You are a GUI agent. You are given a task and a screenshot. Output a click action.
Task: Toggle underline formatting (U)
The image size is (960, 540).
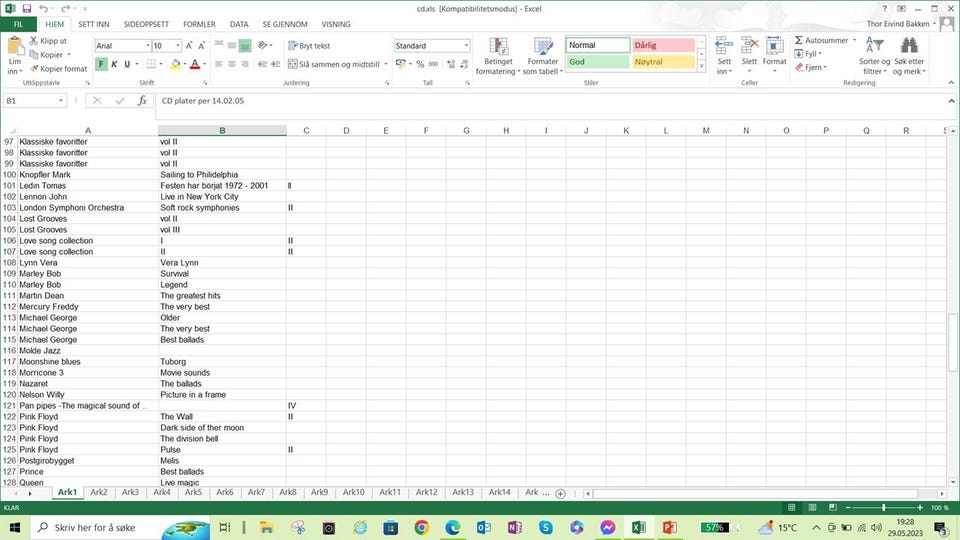(127, 64)
